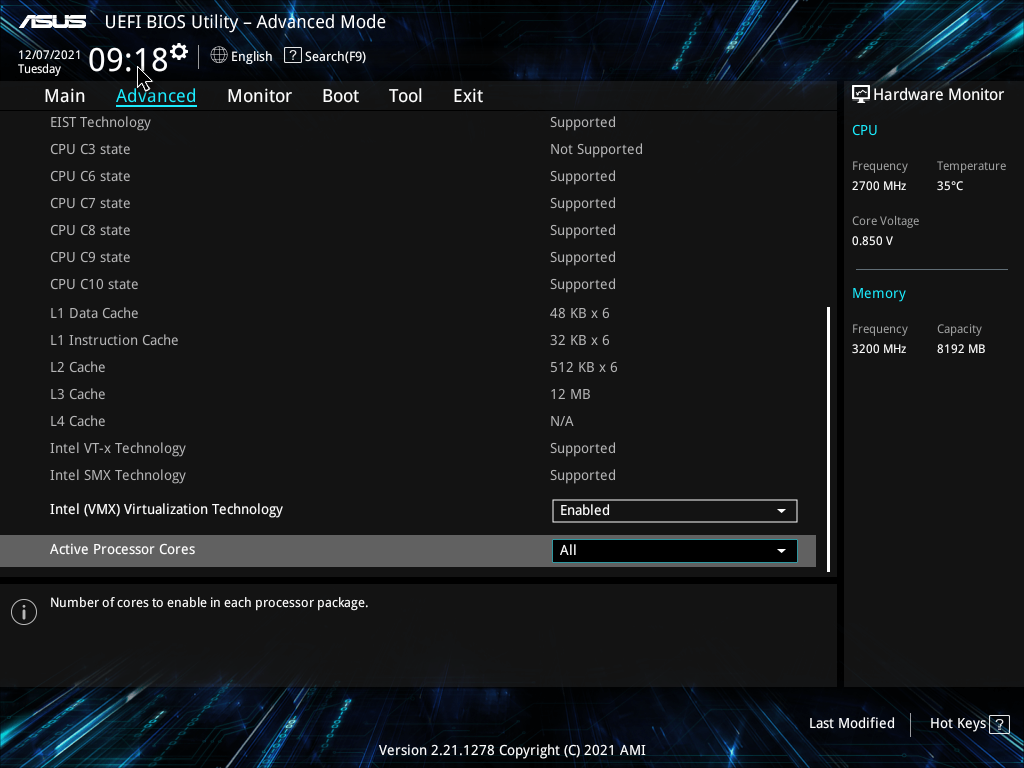The width and height of the screenshot is (1024, 768).
Task: Click the Memory heading in Hardware Monitor
Action: point(878,293)
